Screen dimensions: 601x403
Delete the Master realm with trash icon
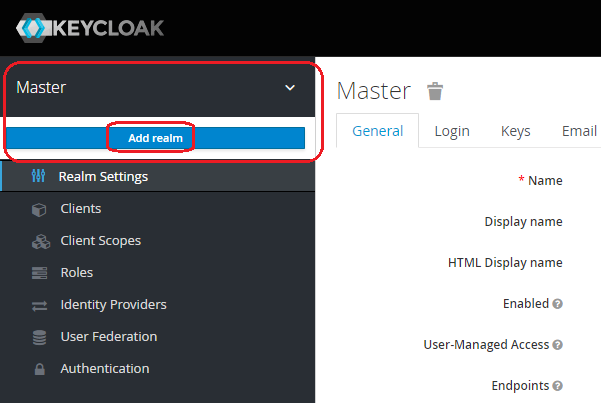pyautogui.click(x=435, y=91)
